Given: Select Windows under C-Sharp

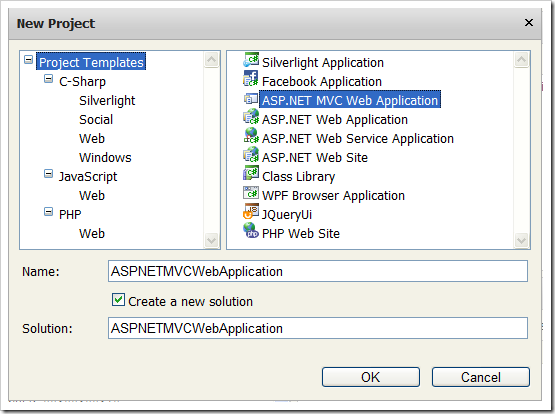Looking at the screenshot, I should tap(105, 157).
